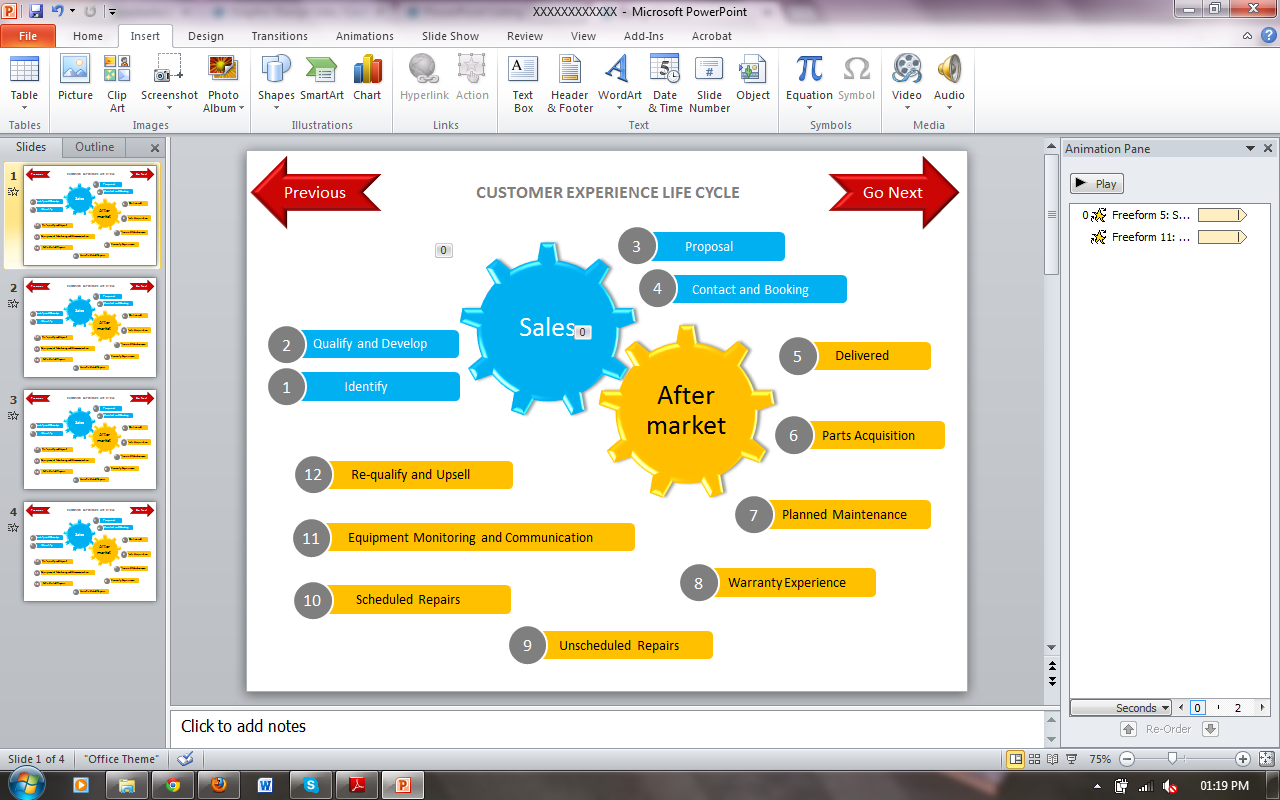Close the Animation Pane
Screen dimensions: 1280x800
1268,148
